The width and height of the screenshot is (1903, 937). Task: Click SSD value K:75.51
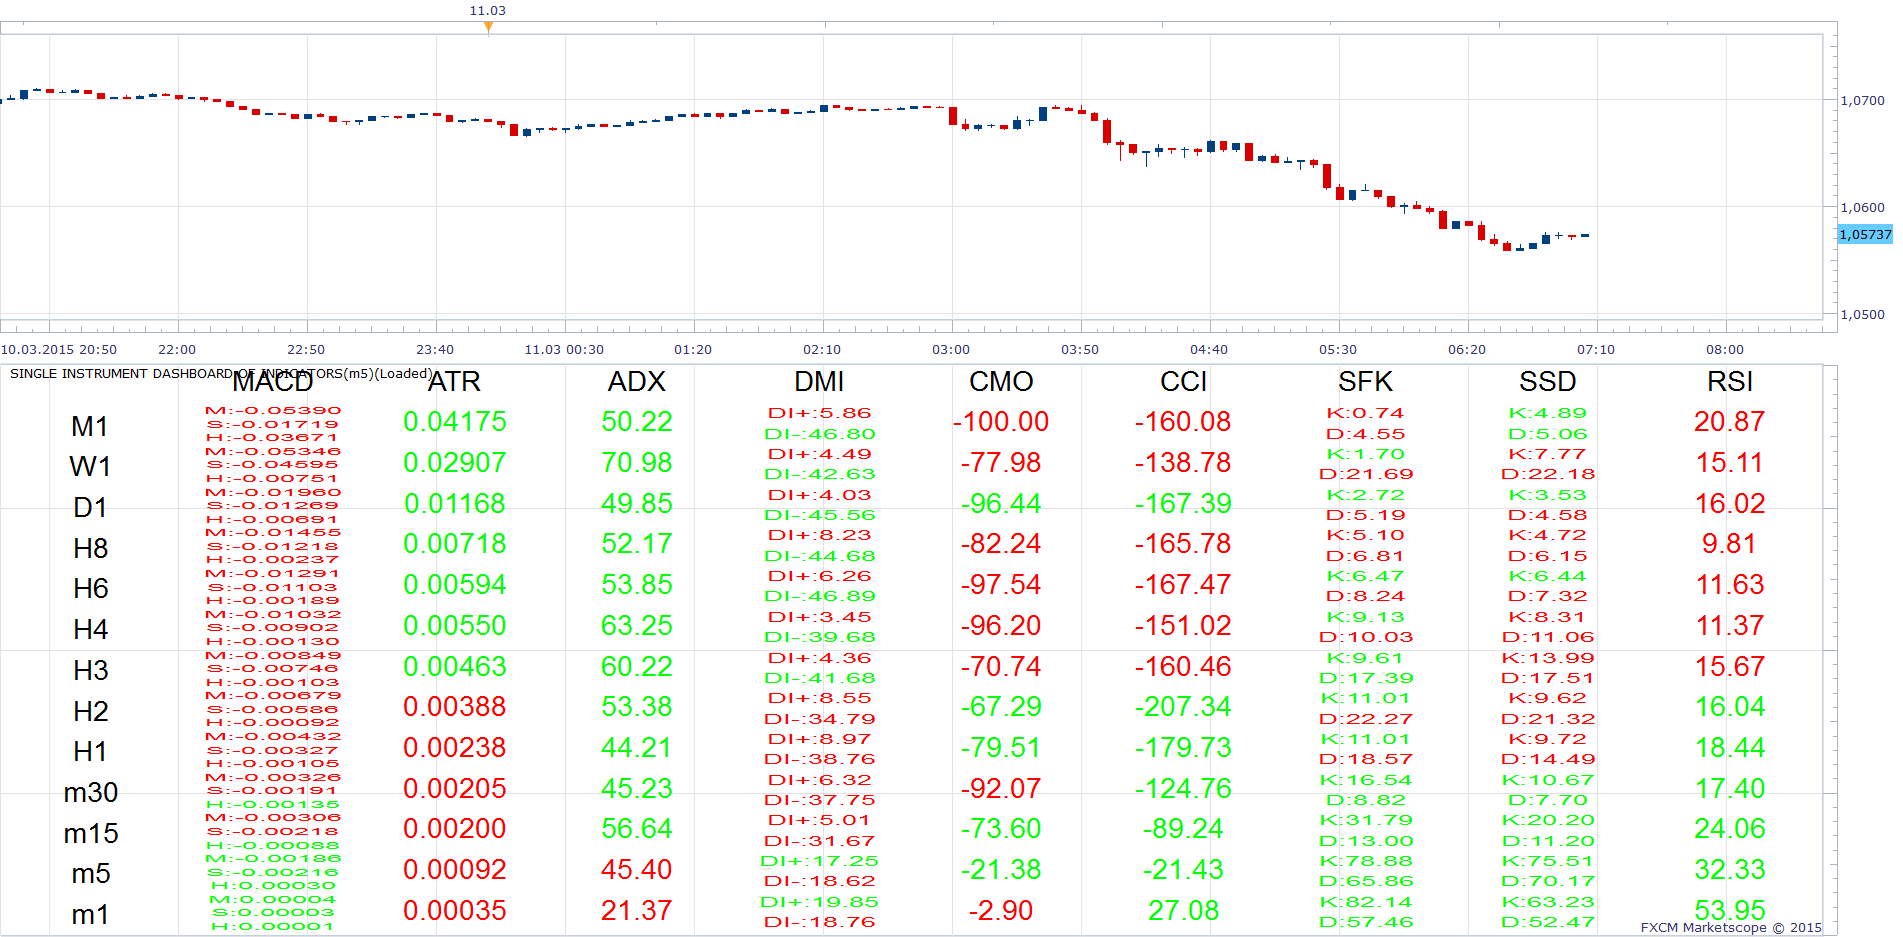[x=1548, y=861]
